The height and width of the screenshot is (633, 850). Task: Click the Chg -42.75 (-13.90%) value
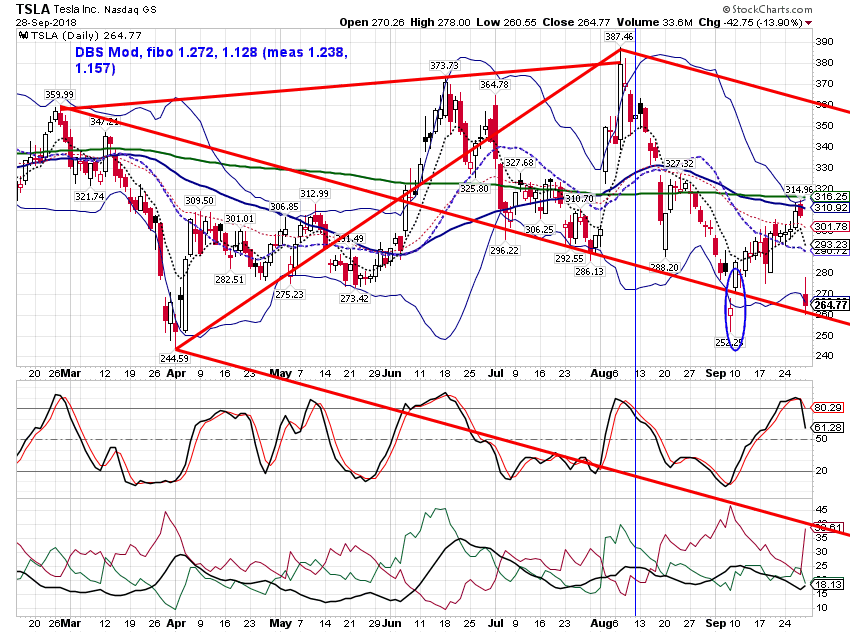point(751,22)
